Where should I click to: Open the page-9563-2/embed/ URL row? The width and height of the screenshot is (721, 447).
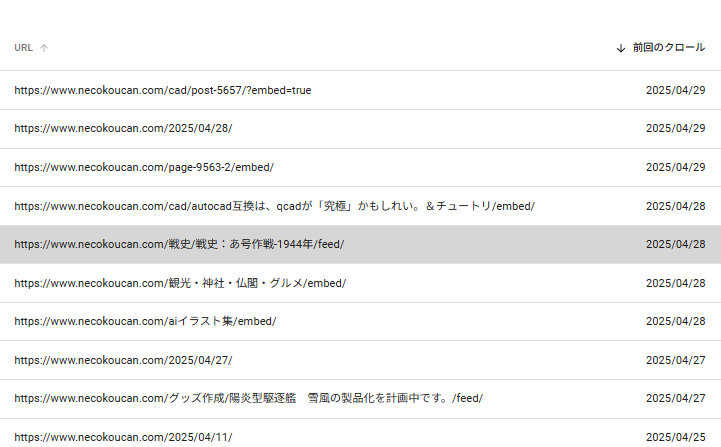360,167
